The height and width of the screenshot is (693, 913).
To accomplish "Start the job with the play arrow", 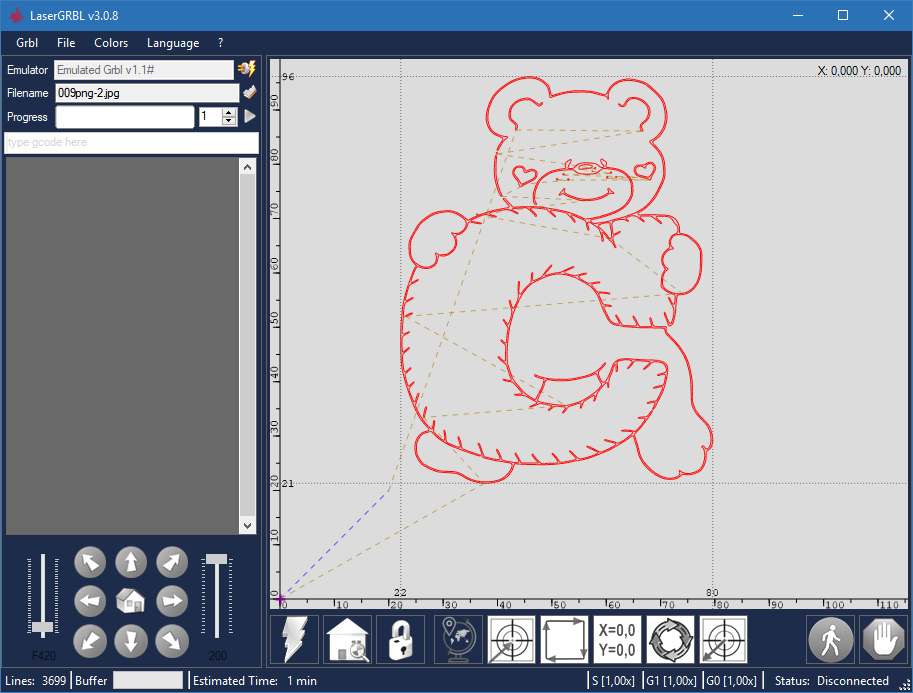I will point(250,116).
